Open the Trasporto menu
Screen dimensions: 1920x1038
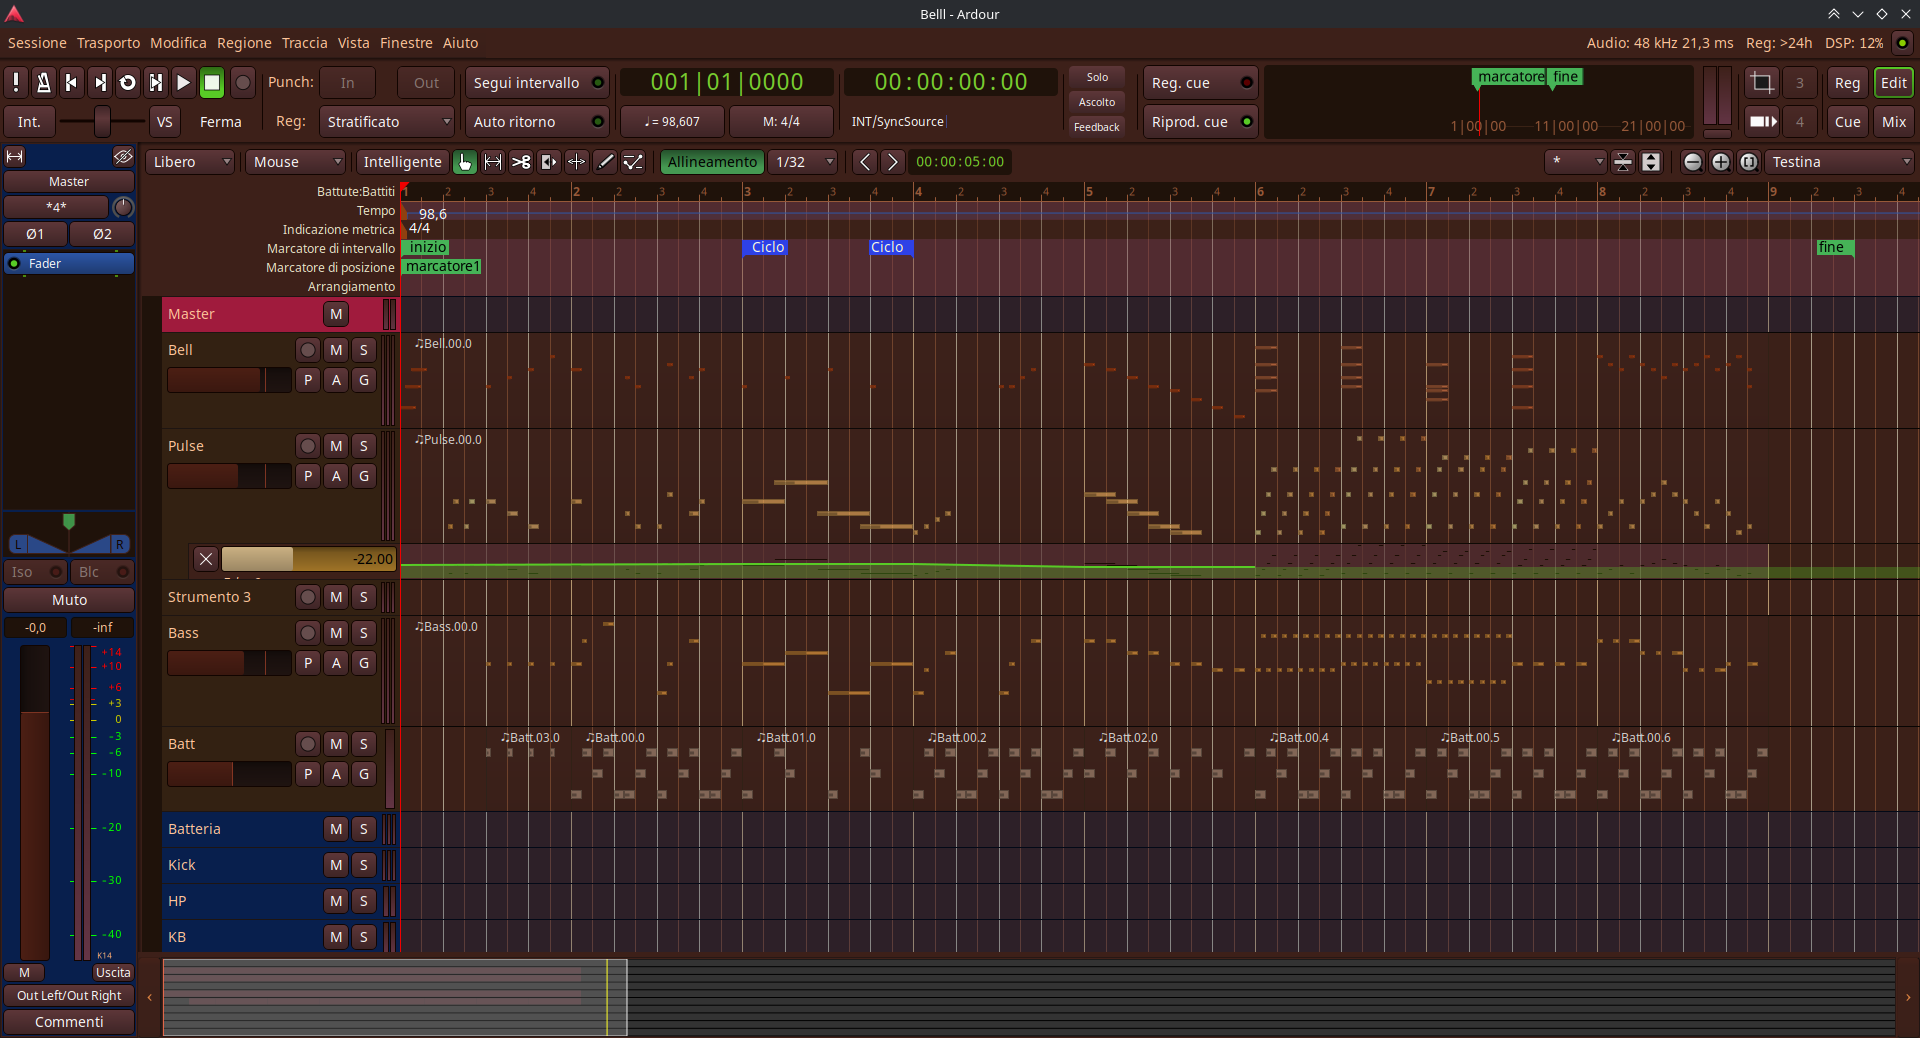pyautogui.click(x=108, y=43)
